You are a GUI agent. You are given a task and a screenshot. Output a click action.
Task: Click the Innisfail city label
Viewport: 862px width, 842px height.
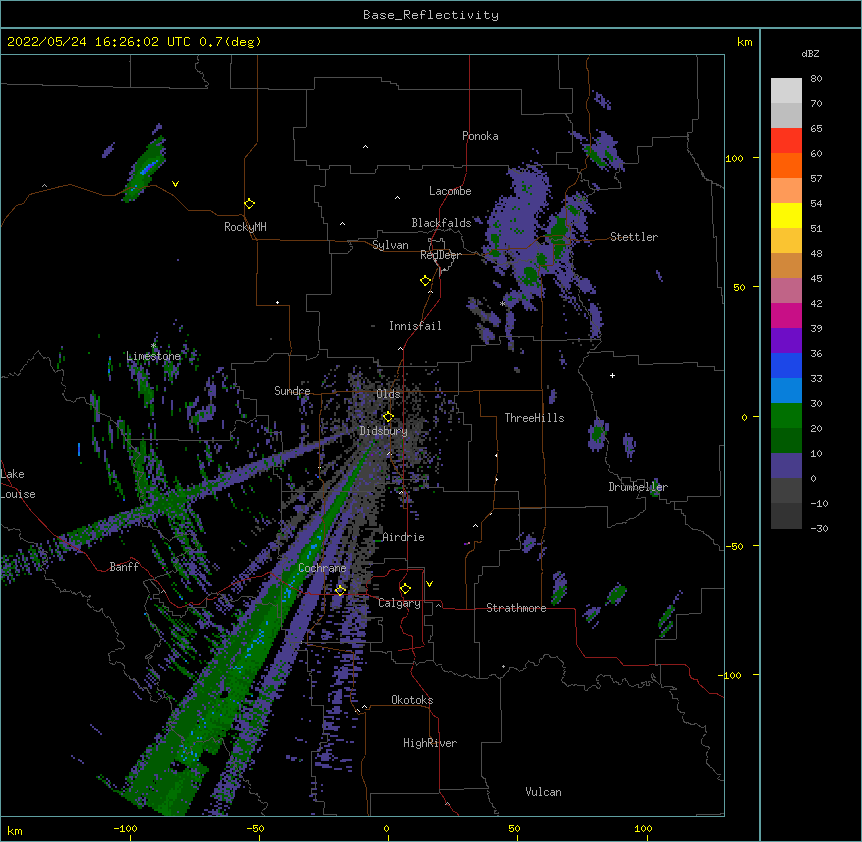point(415,326)
